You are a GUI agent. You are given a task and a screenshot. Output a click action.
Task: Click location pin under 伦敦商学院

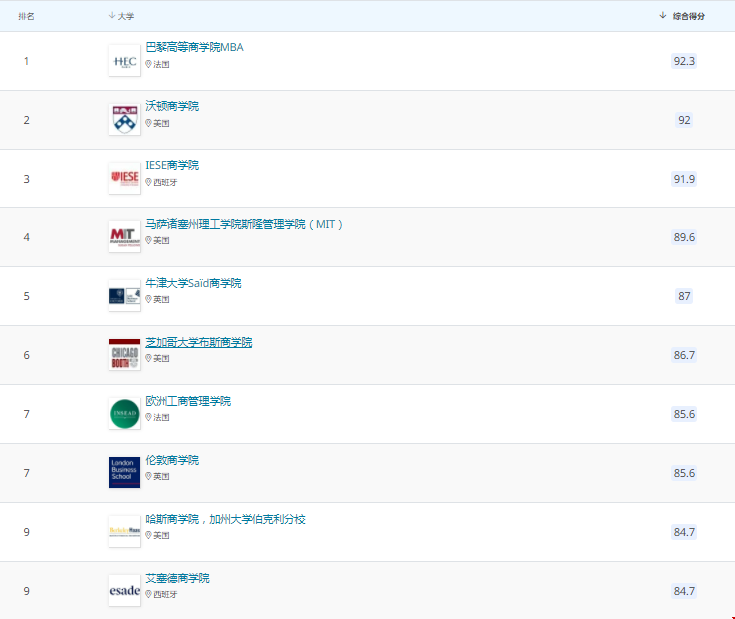[x=148, y=476]
